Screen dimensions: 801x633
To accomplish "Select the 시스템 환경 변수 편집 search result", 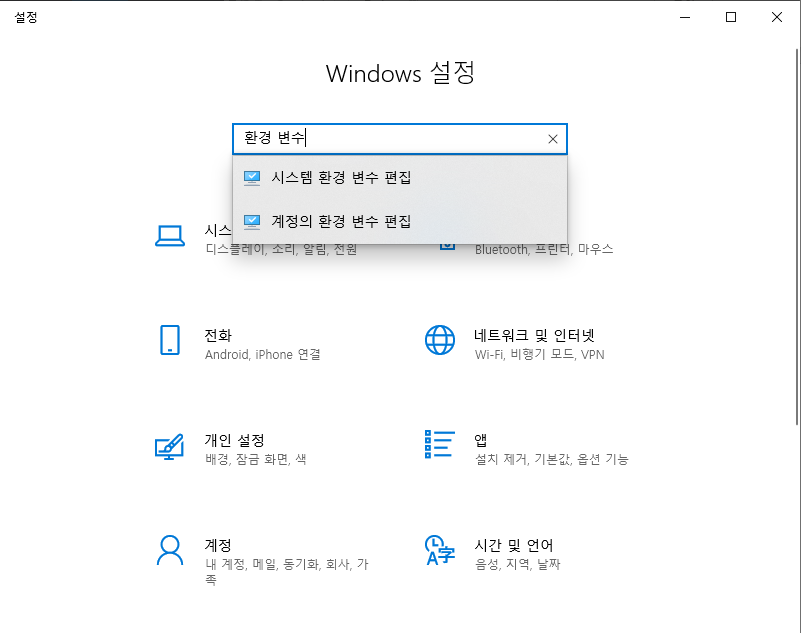I will [399, 178].
